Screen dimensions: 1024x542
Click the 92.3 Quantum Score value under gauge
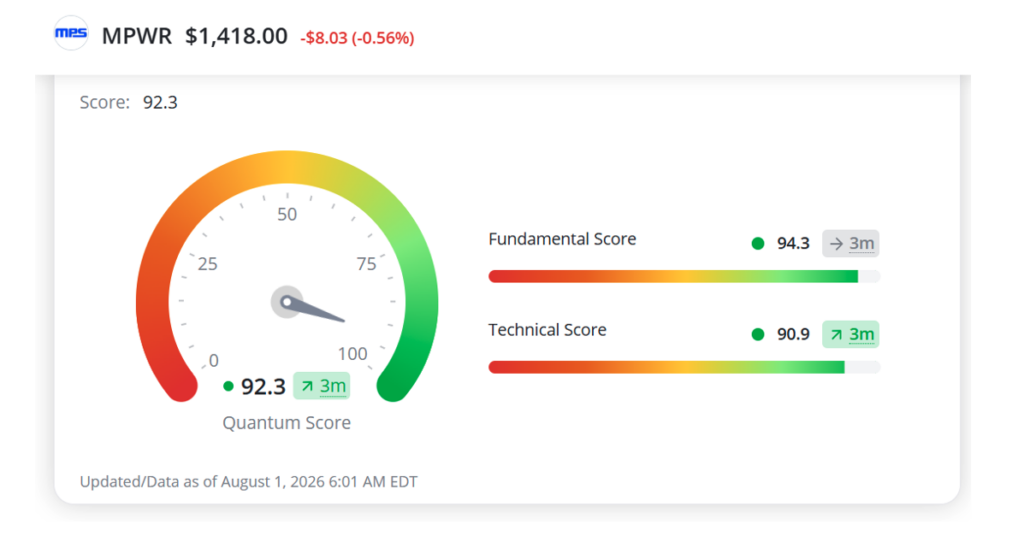(x=263, y=387)
